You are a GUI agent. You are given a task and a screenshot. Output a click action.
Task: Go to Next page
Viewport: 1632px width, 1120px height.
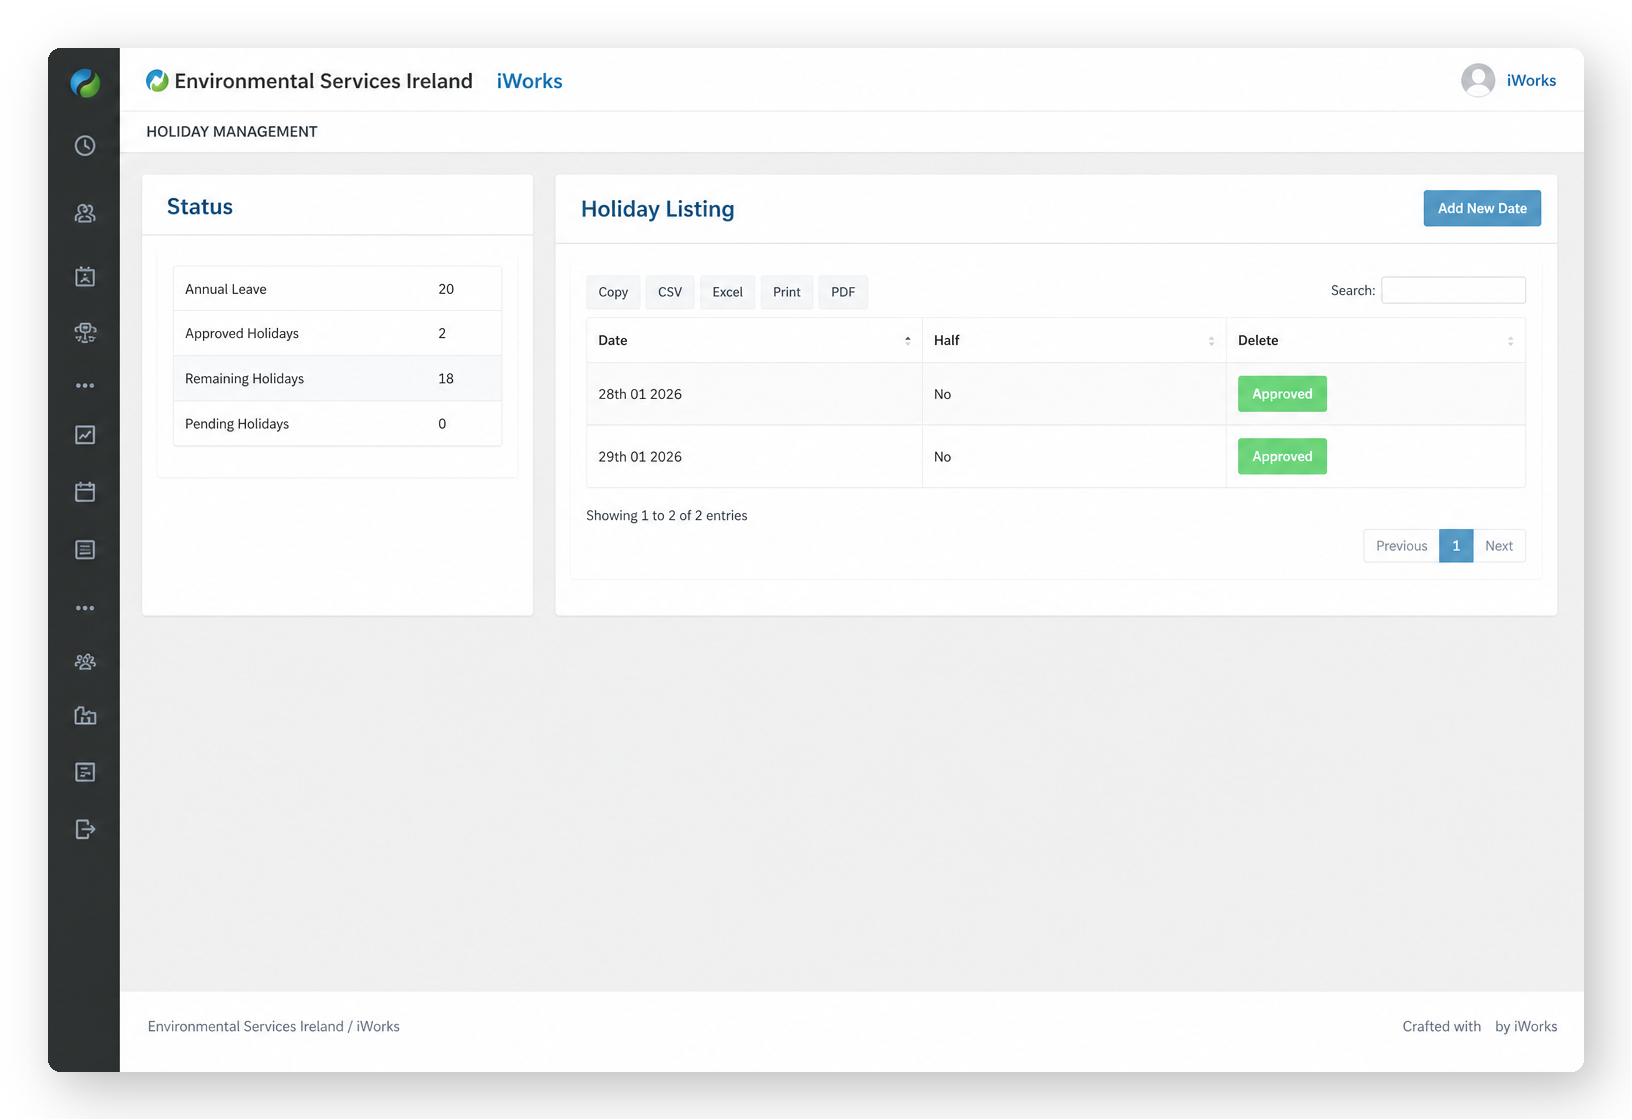click(x=1499, y=546)
